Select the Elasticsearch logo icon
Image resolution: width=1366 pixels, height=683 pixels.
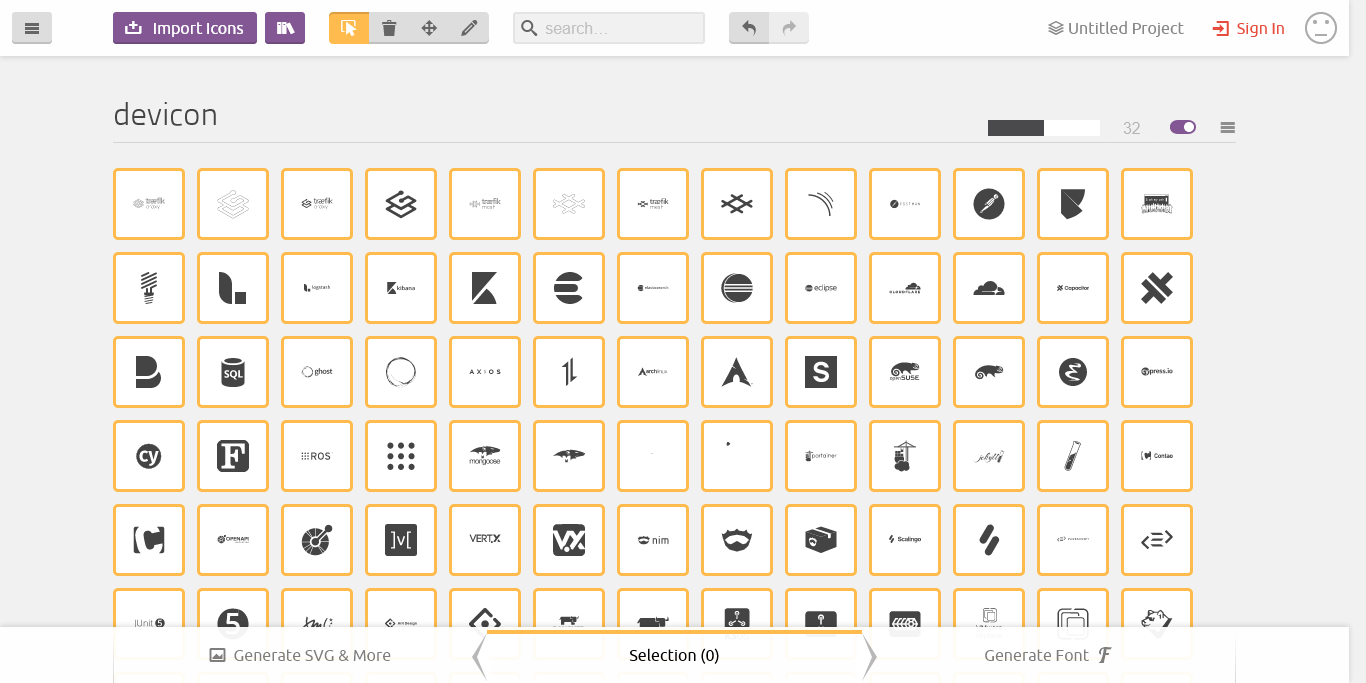pyautogui.click(x=569, y=288)
